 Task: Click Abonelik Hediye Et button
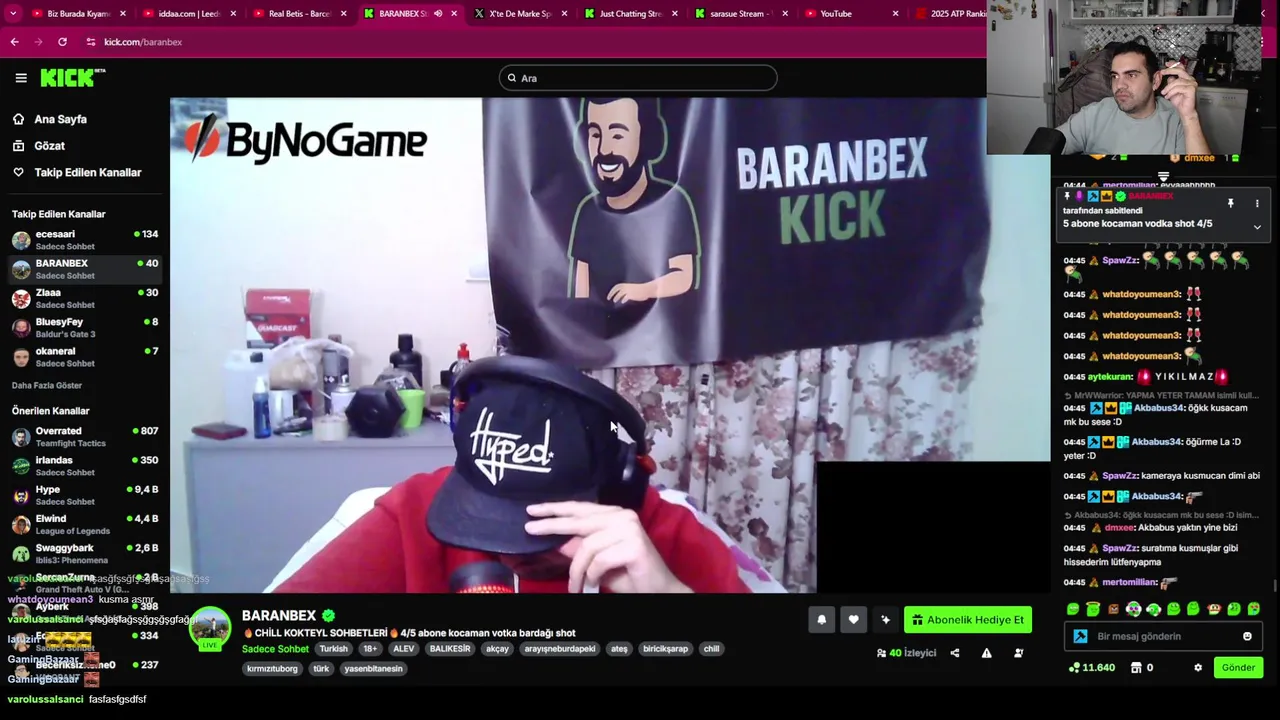pyautogui.click(x=968, y=620)
